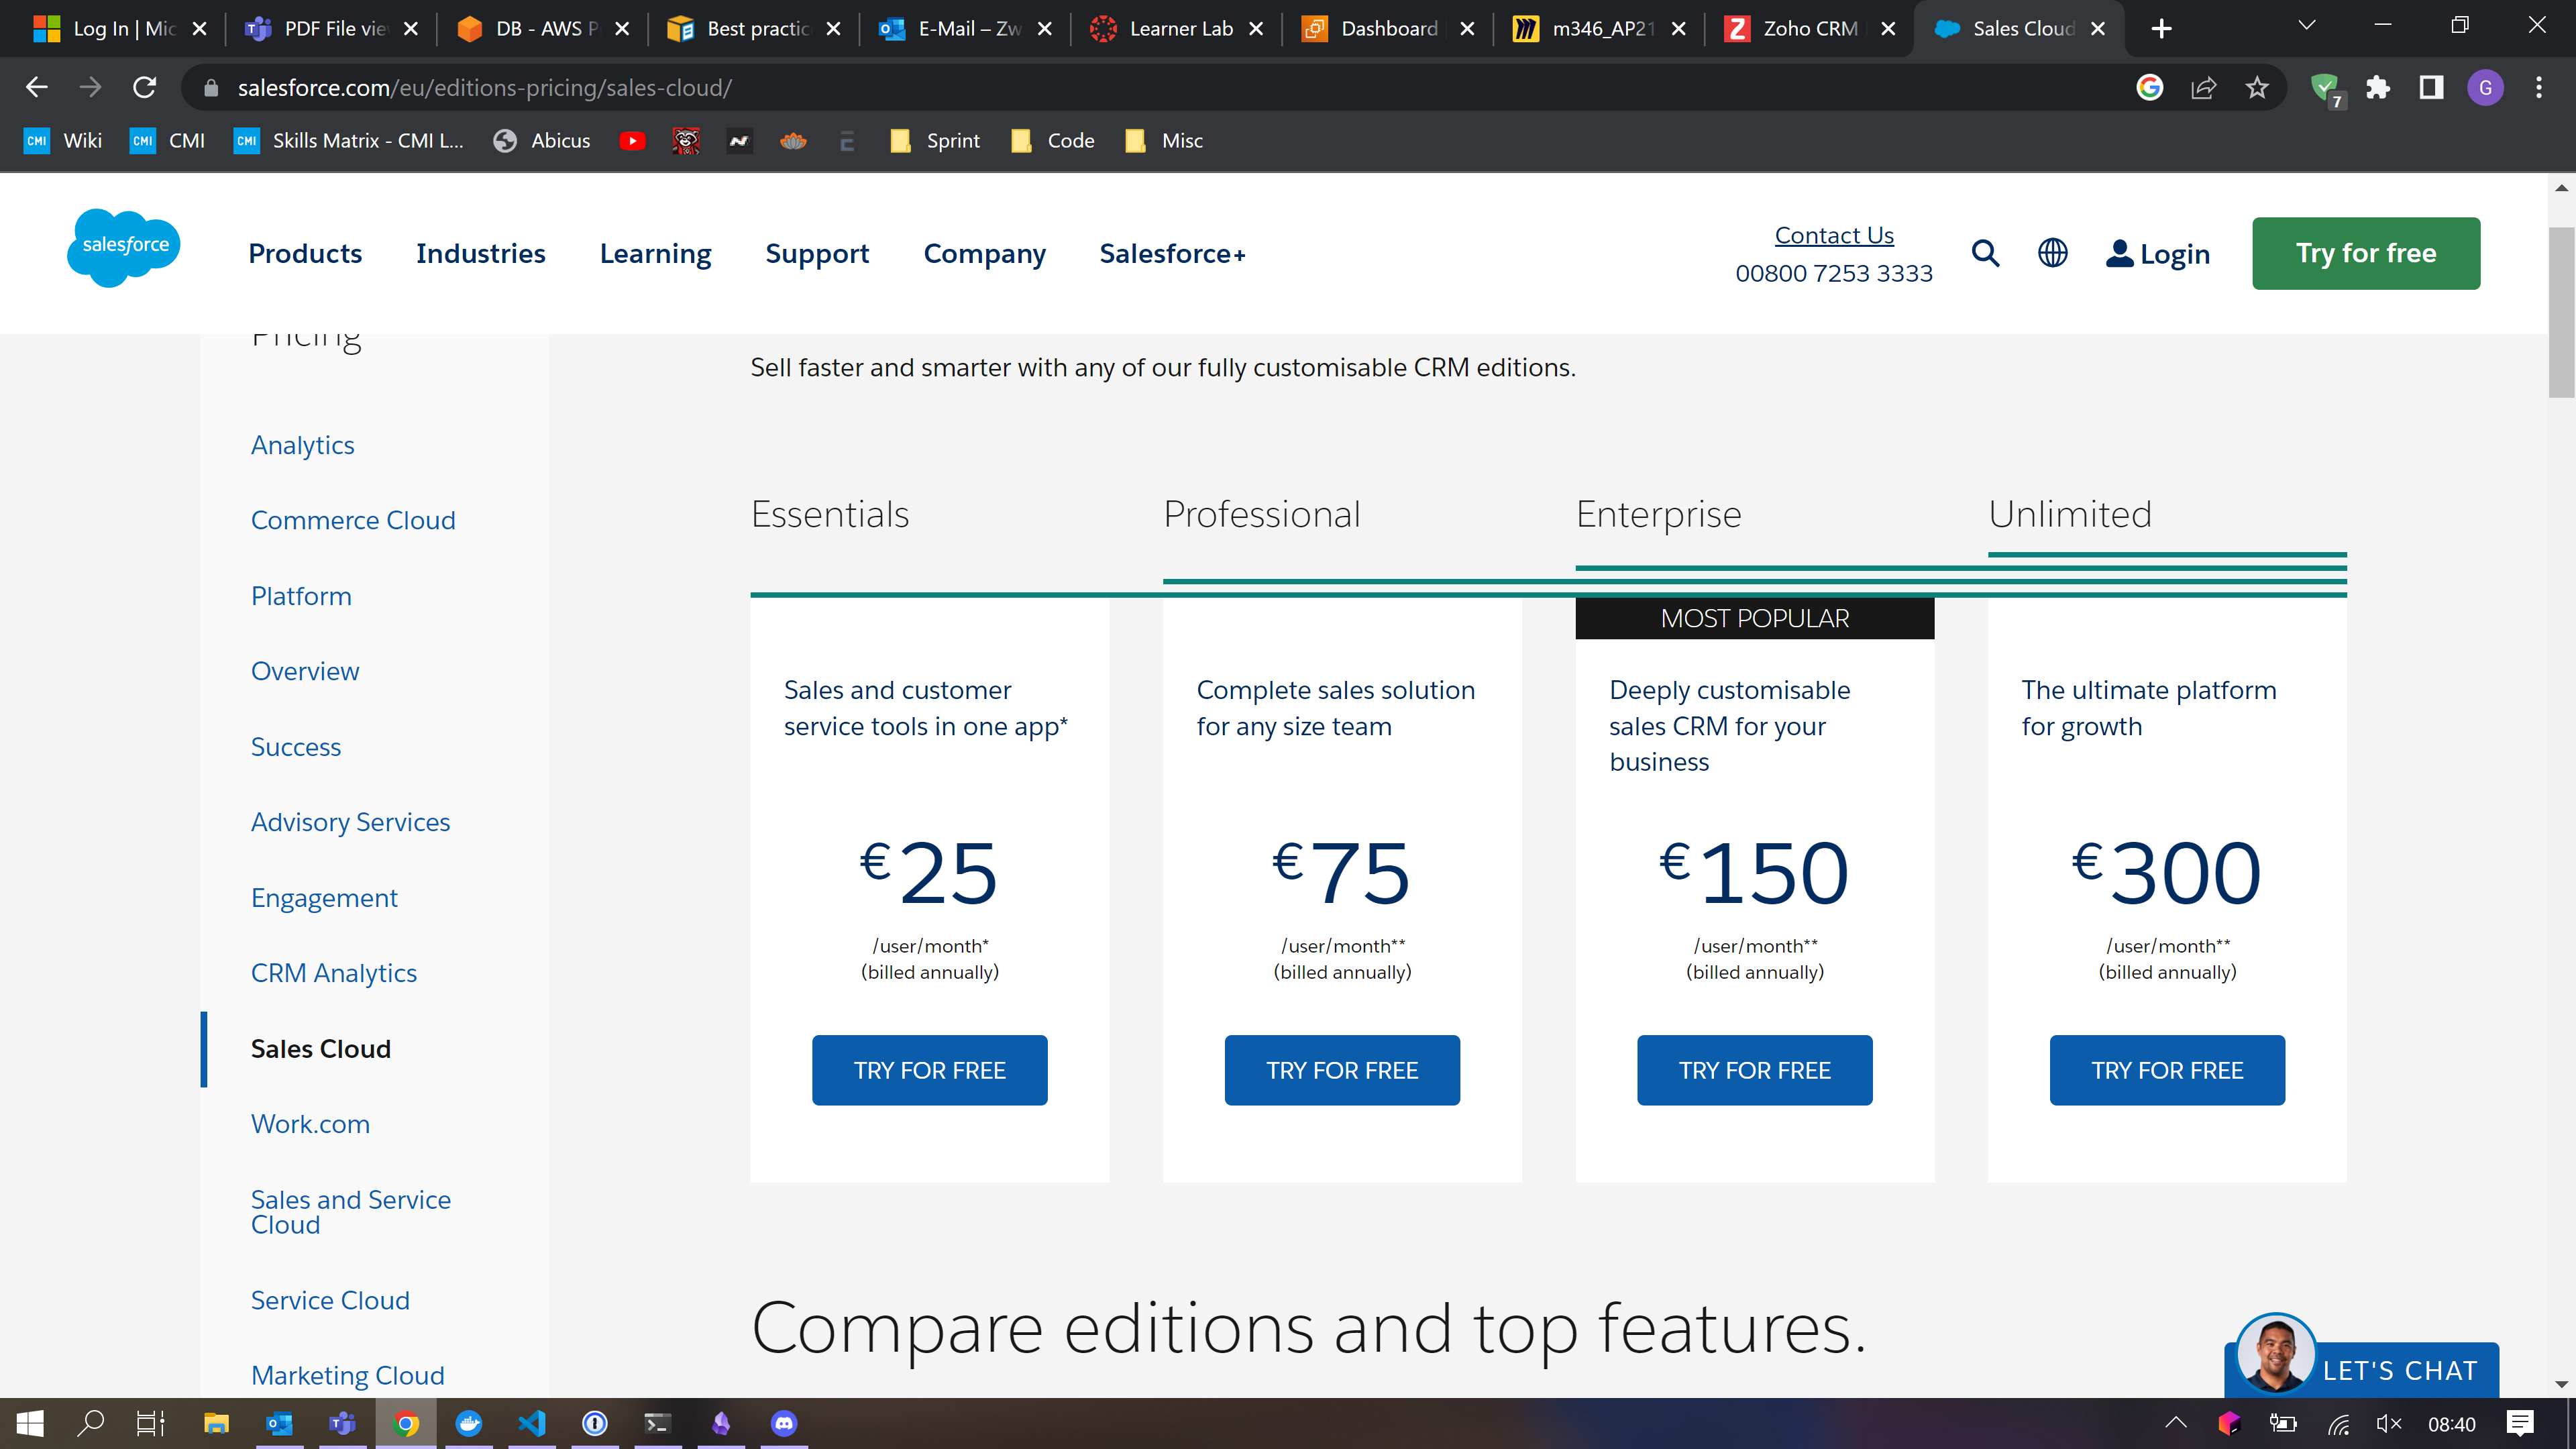
Task: Select Service Cloud in the sidebar menu
Action: click(x=330, y=1300)
